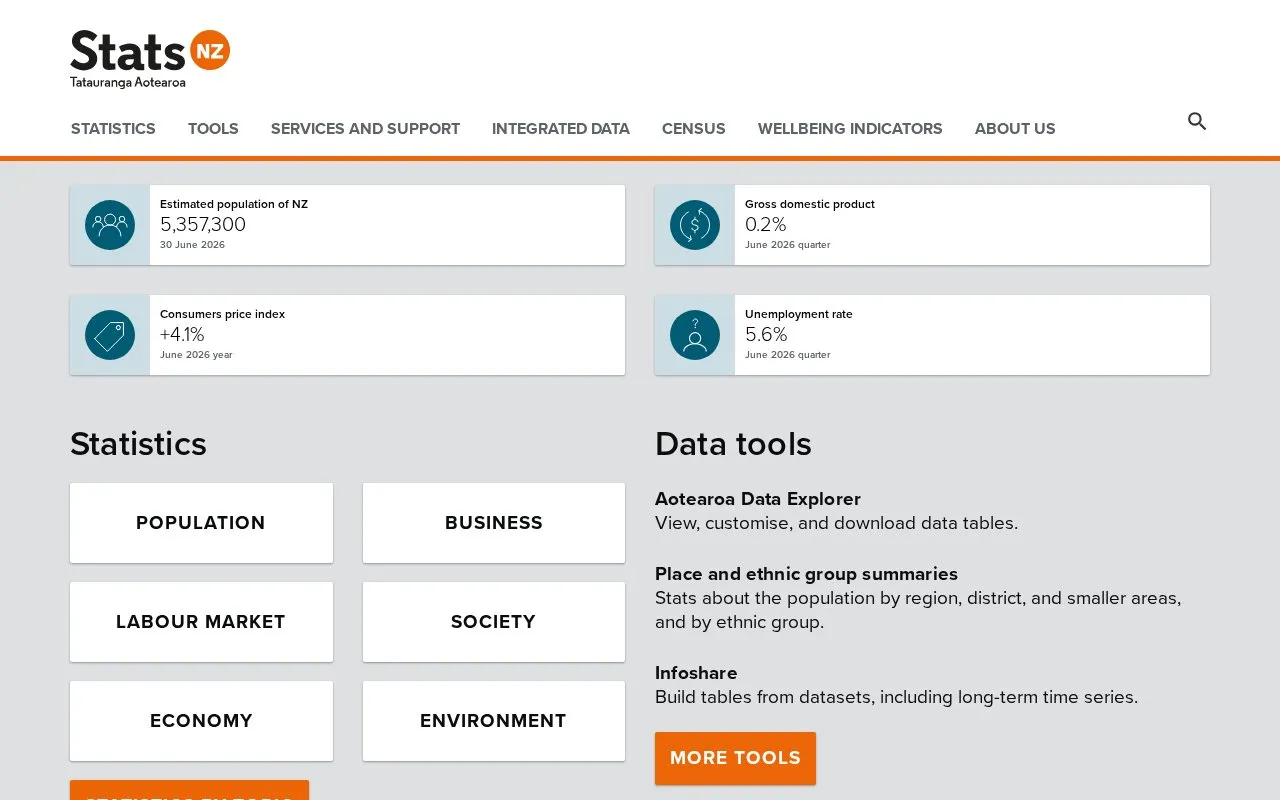Click the Stats NZ logo
1280x800 pixels.
150,59
